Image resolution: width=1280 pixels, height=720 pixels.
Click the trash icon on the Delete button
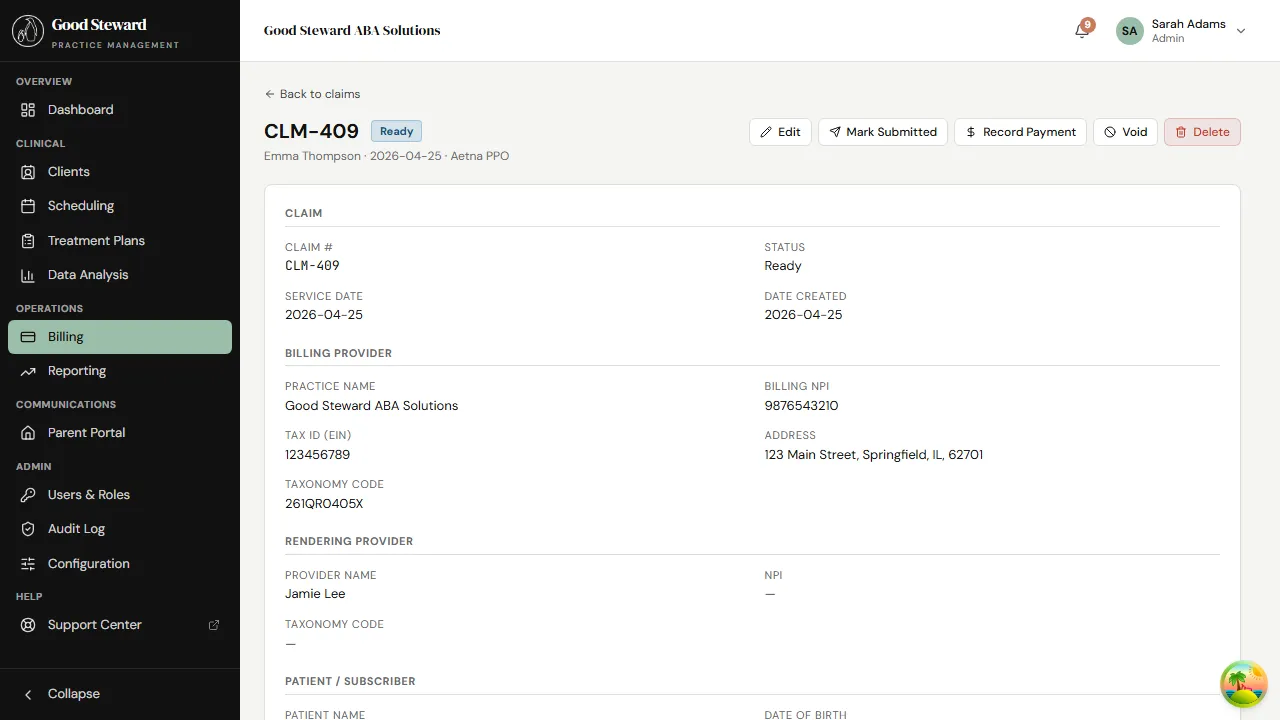[x=1180, y=132]
